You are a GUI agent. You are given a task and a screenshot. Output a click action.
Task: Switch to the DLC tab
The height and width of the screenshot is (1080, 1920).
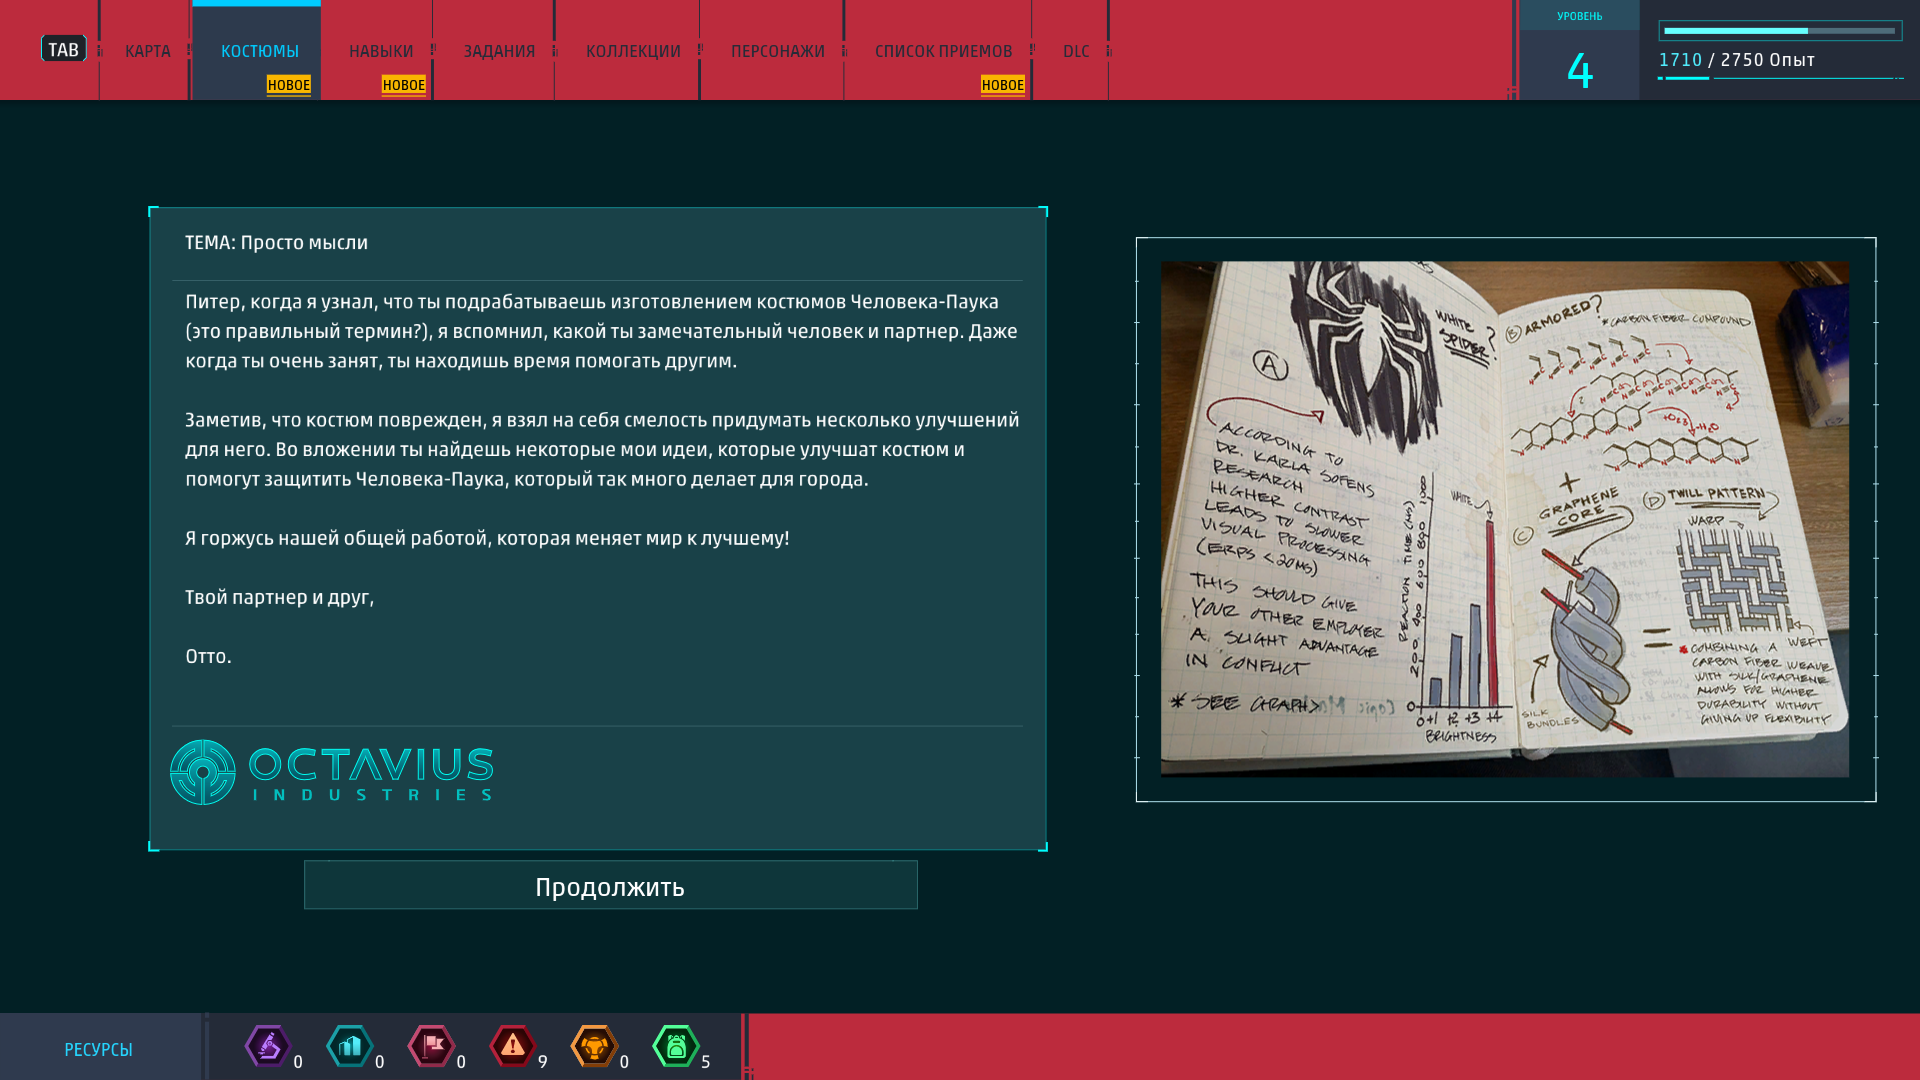[x=1076, y=51]
